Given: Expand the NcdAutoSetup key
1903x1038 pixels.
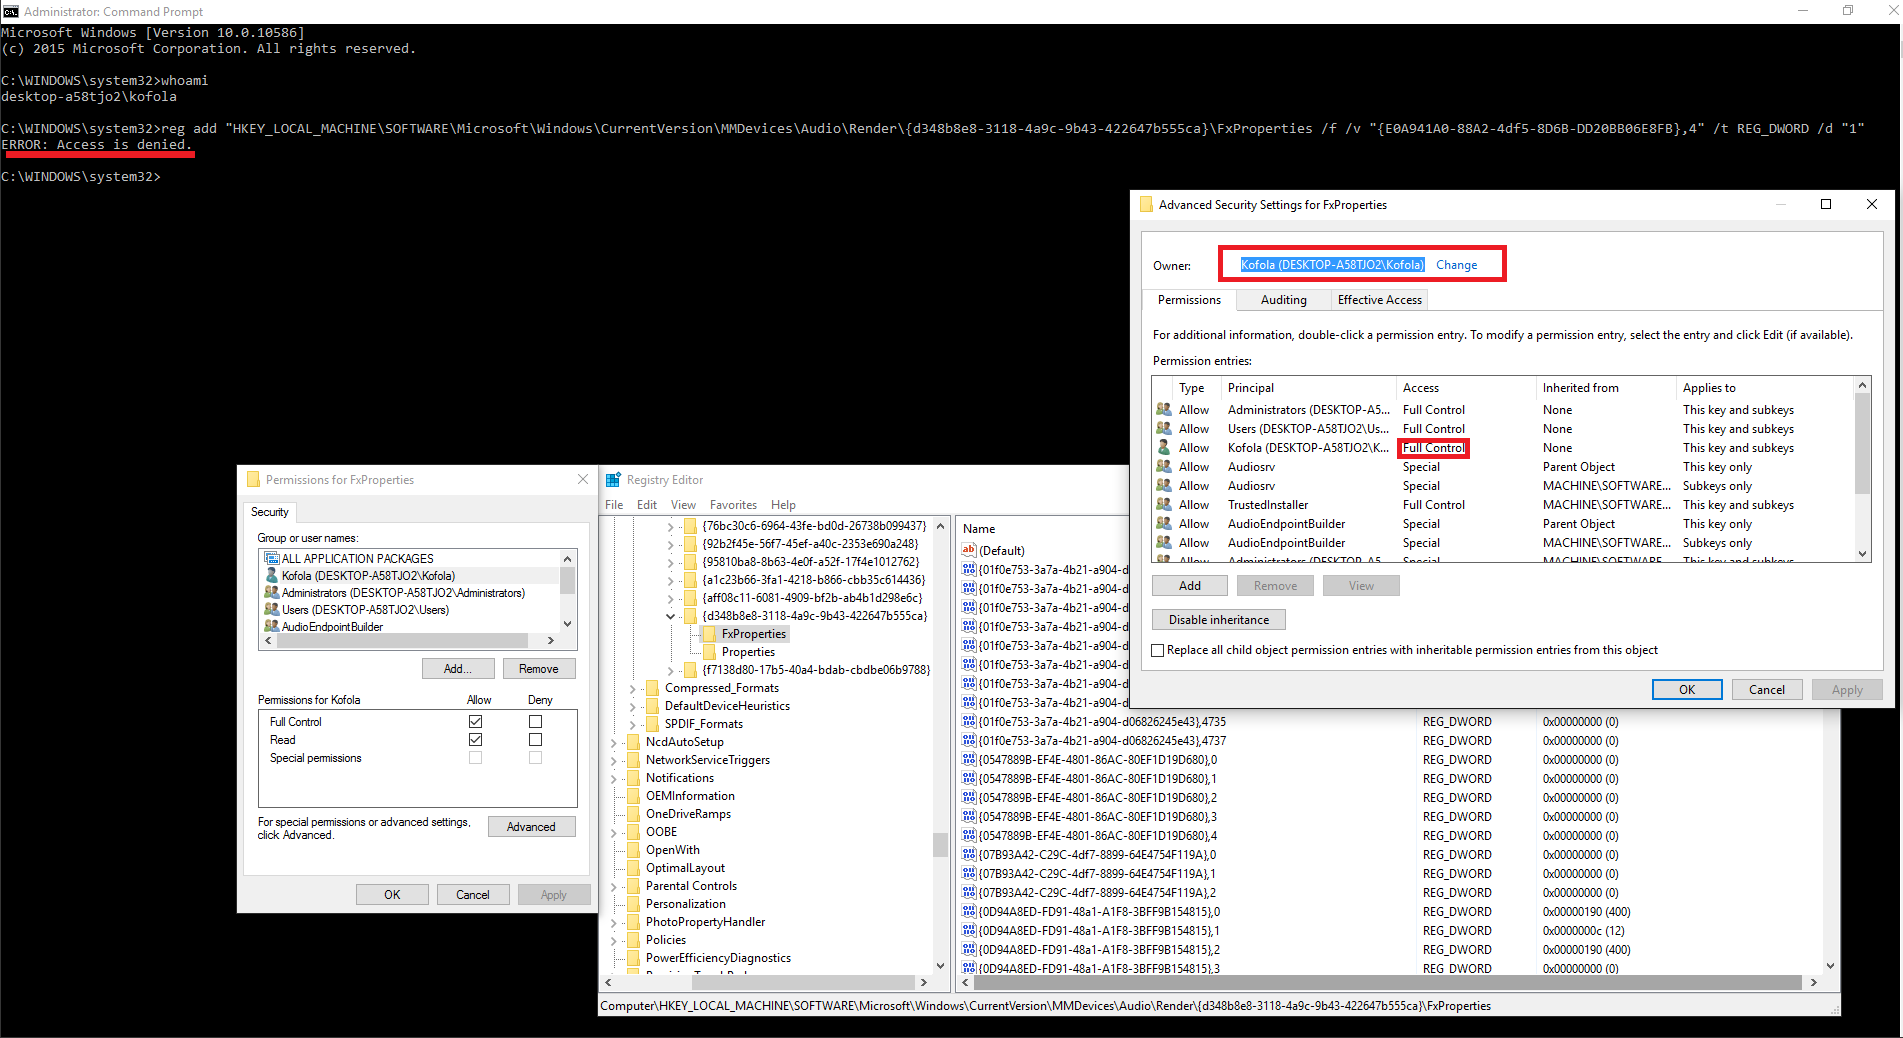Looking at the screenshot, I should click(x=614, y=742).
